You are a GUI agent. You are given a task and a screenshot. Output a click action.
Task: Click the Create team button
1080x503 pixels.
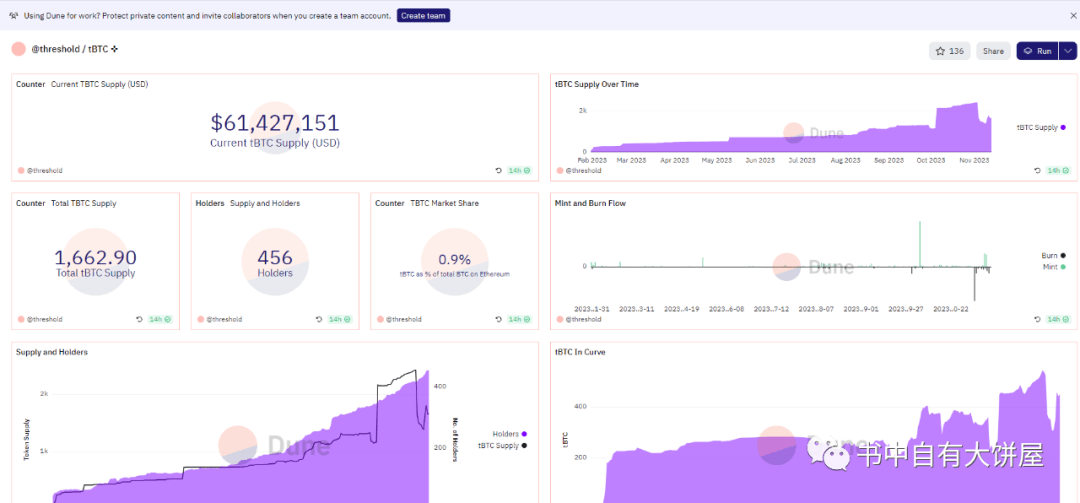point(424,15)
